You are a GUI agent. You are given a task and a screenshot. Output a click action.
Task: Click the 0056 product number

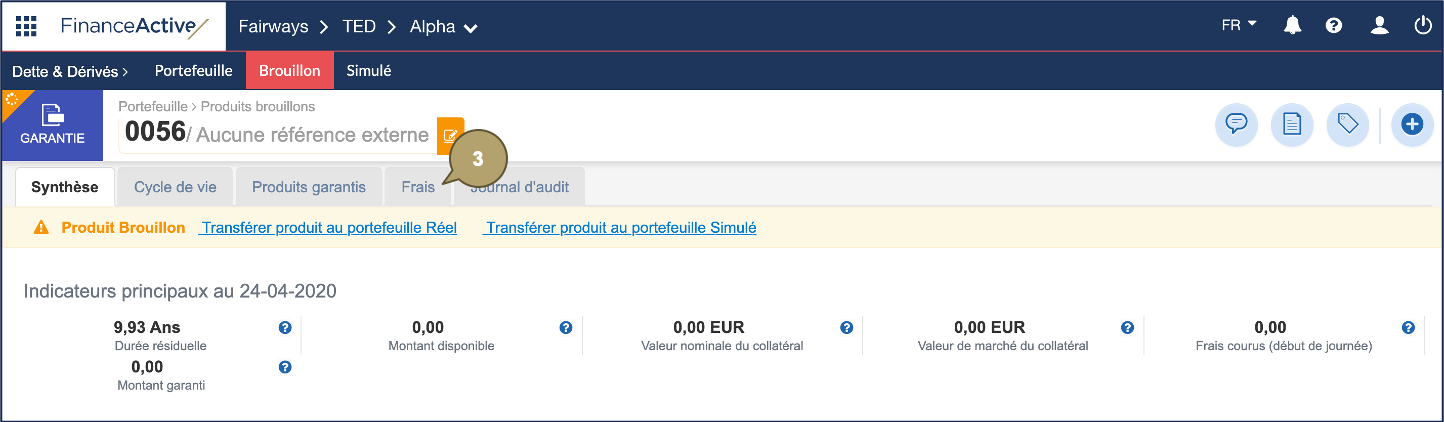[x=155, y=134]
